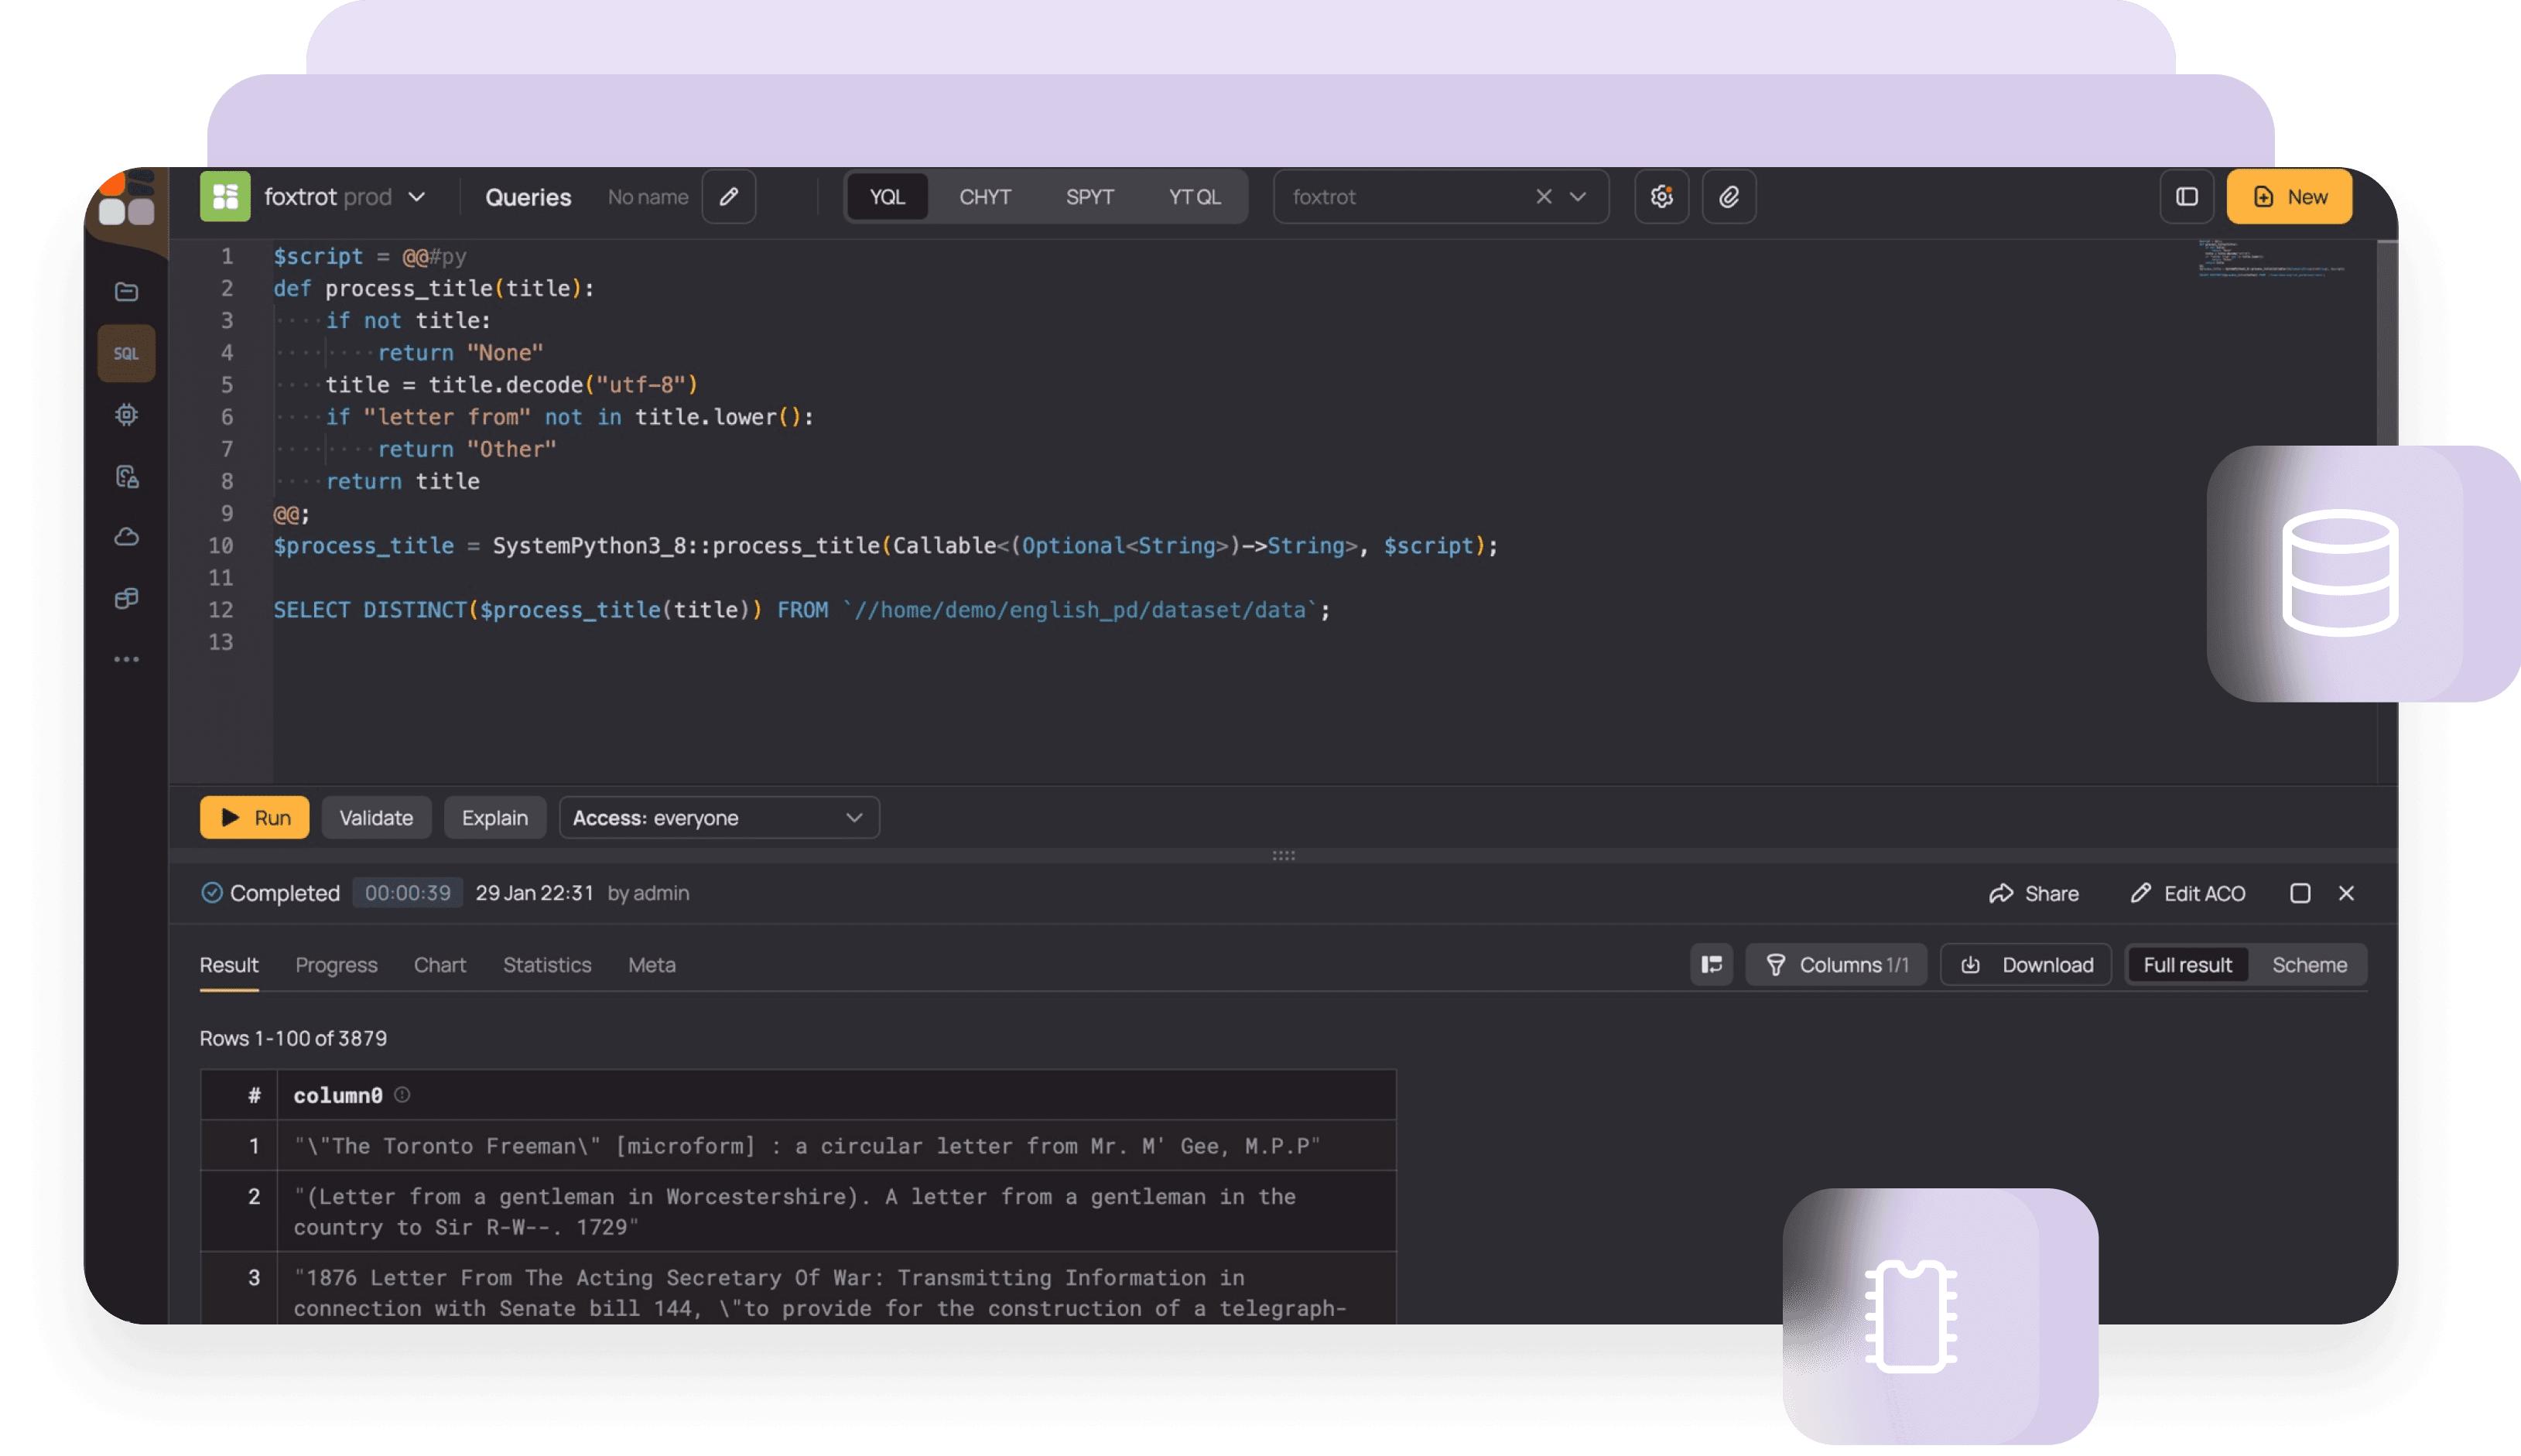This screenshot has height=1456, width=2521.
Task: Create a New query
Action: [2289, 196]
